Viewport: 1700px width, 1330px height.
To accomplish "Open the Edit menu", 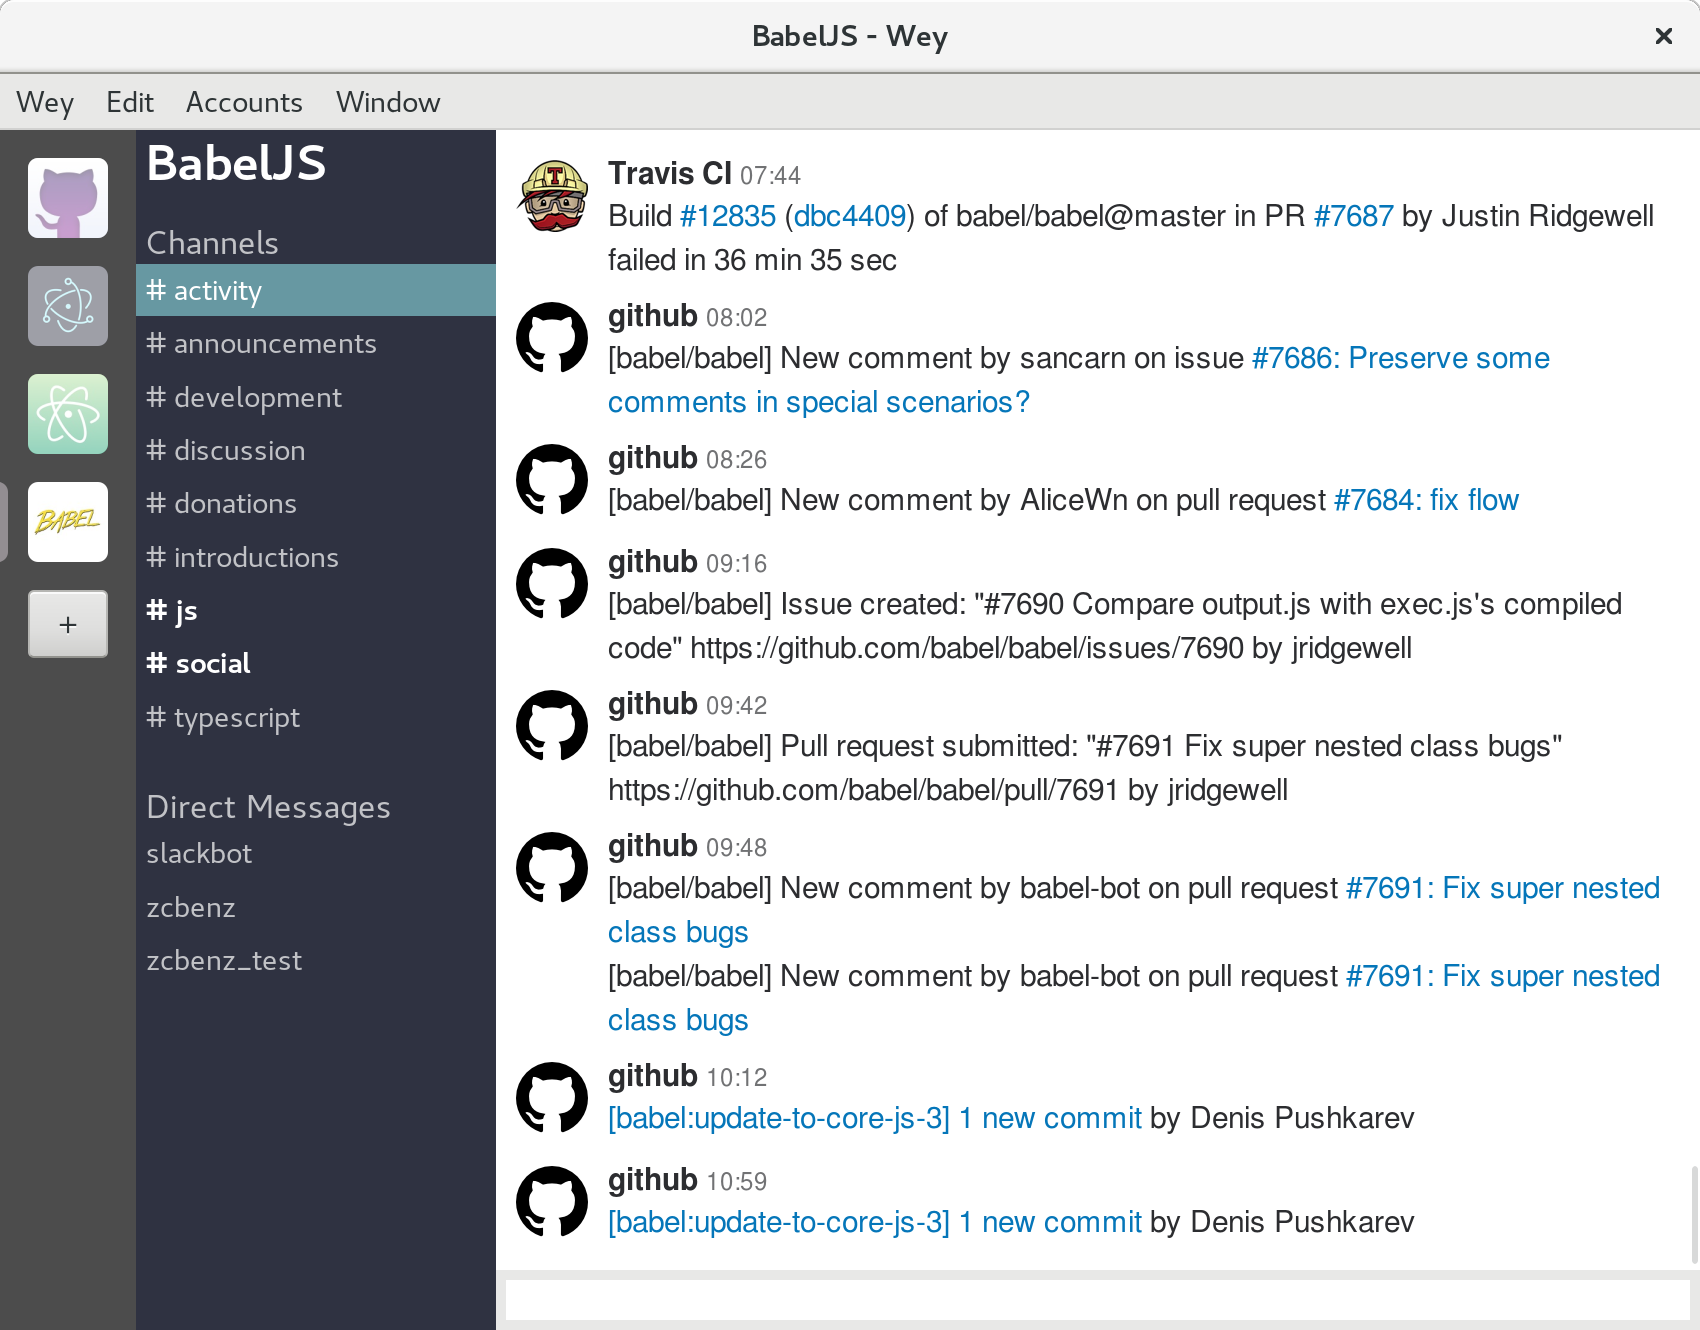I will 130,102.
